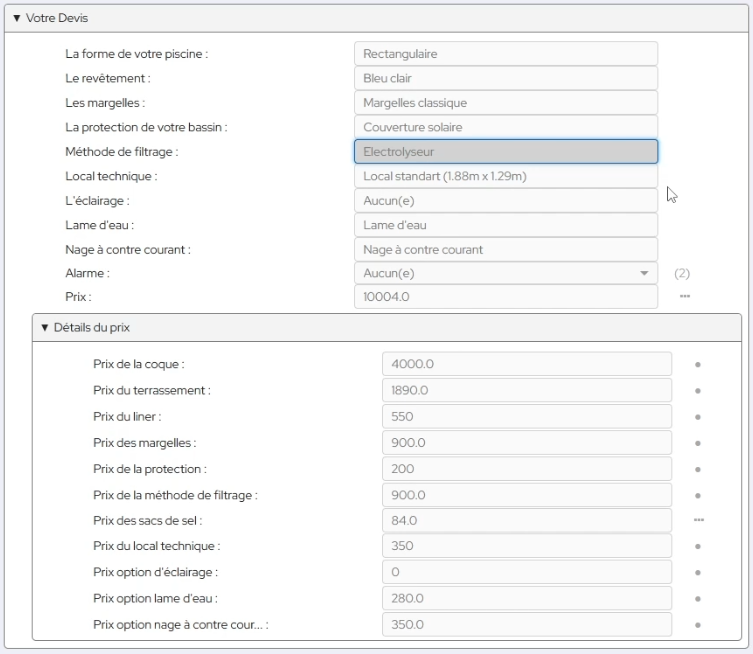Click the Nage à contre courant value field
This screenshot has height=654, width=753.
click(x=506, y=250)
